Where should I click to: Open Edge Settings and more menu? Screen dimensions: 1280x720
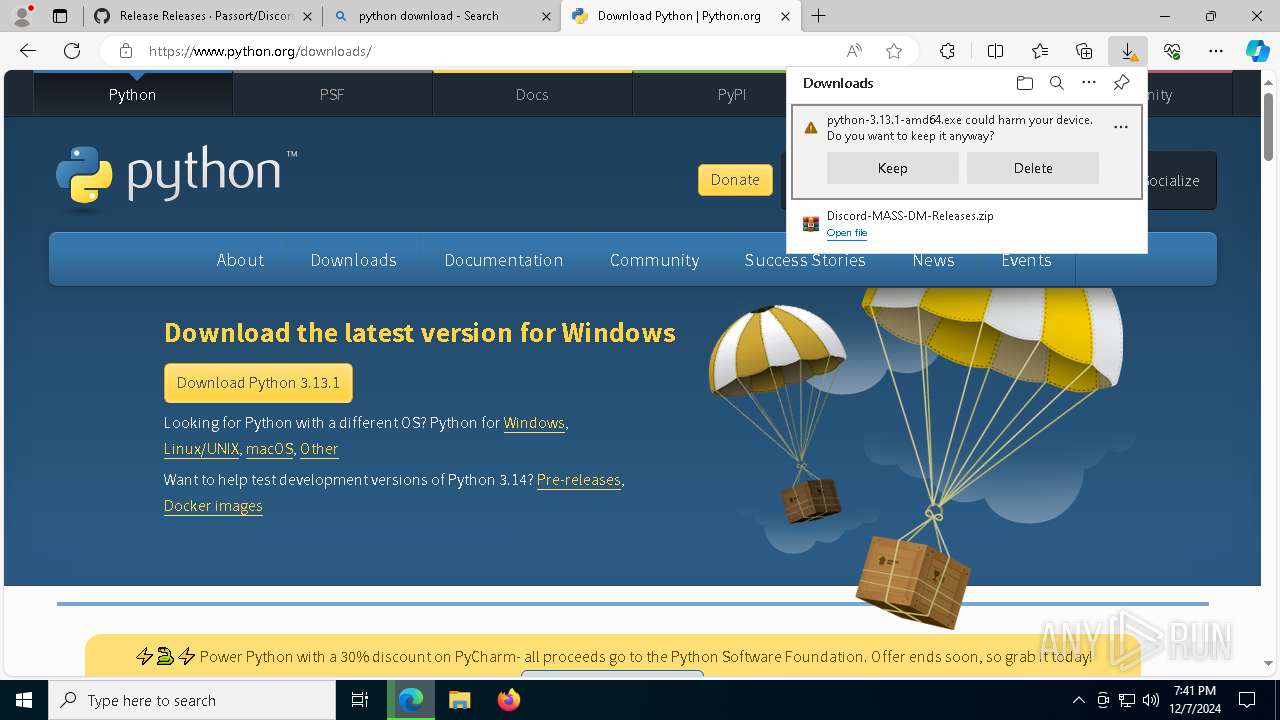coord(1216,51)
